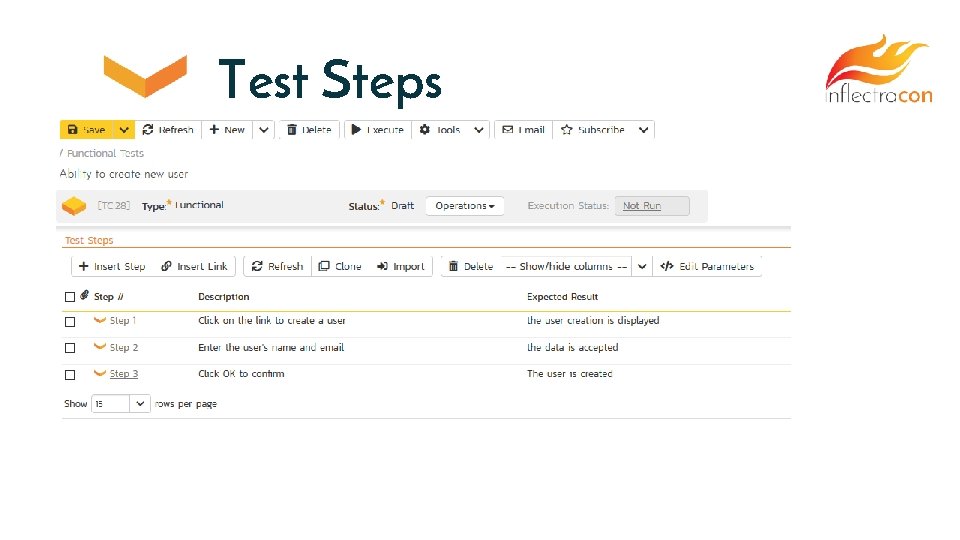
Task: Open the Step 3 link
Action: (124, 374)
